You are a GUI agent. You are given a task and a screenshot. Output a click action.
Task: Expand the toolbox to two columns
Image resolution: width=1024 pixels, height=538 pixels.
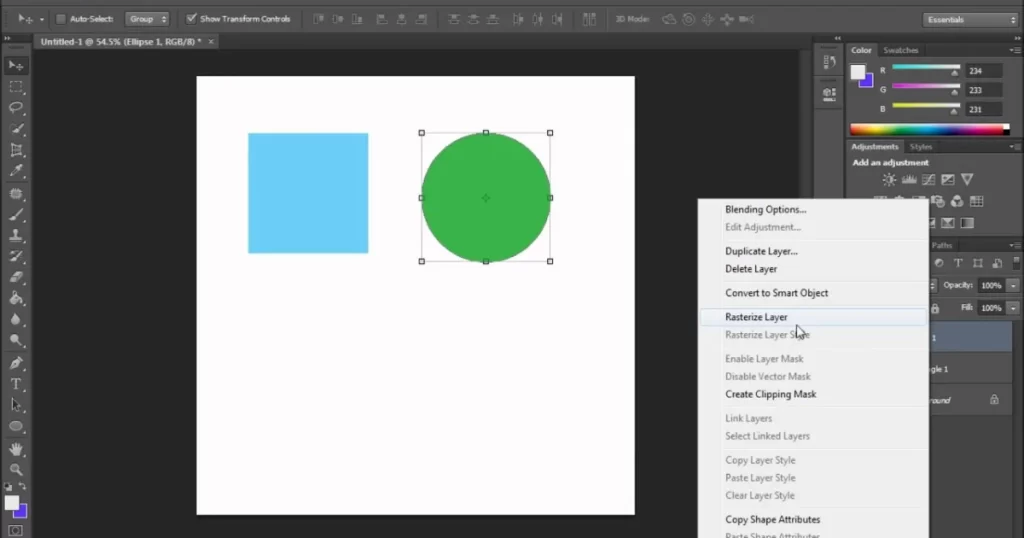(x=7, y=39)
